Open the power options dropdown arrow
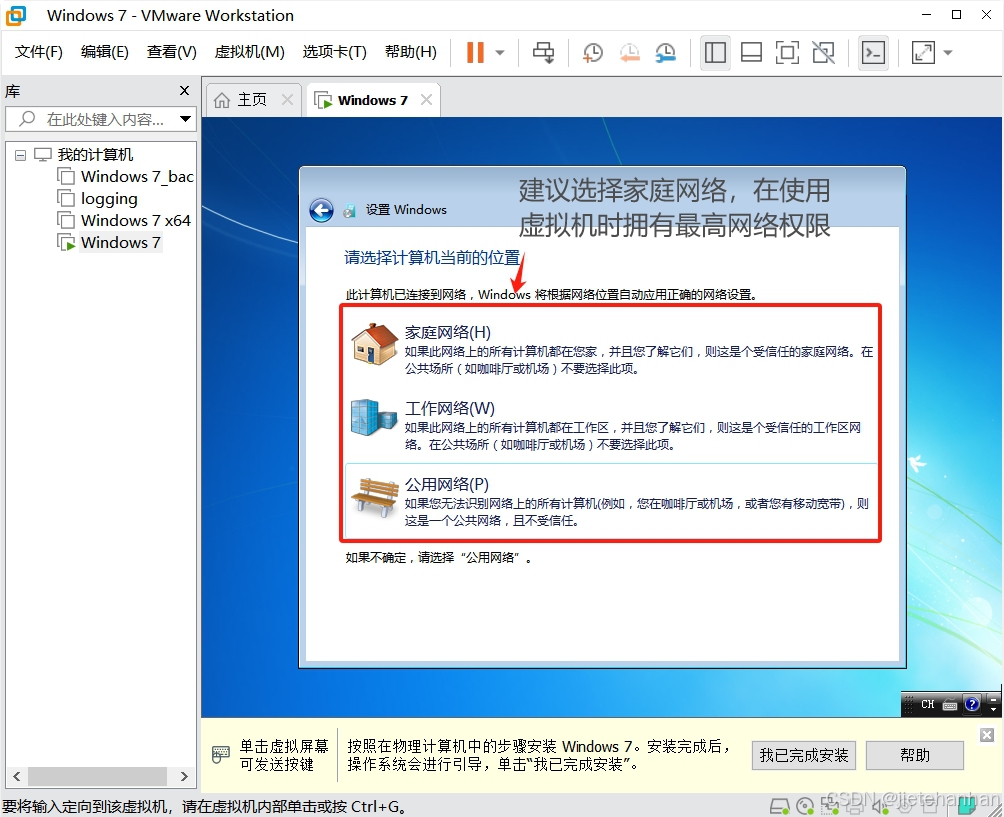The image size is (1004, 817). point(500,53)
